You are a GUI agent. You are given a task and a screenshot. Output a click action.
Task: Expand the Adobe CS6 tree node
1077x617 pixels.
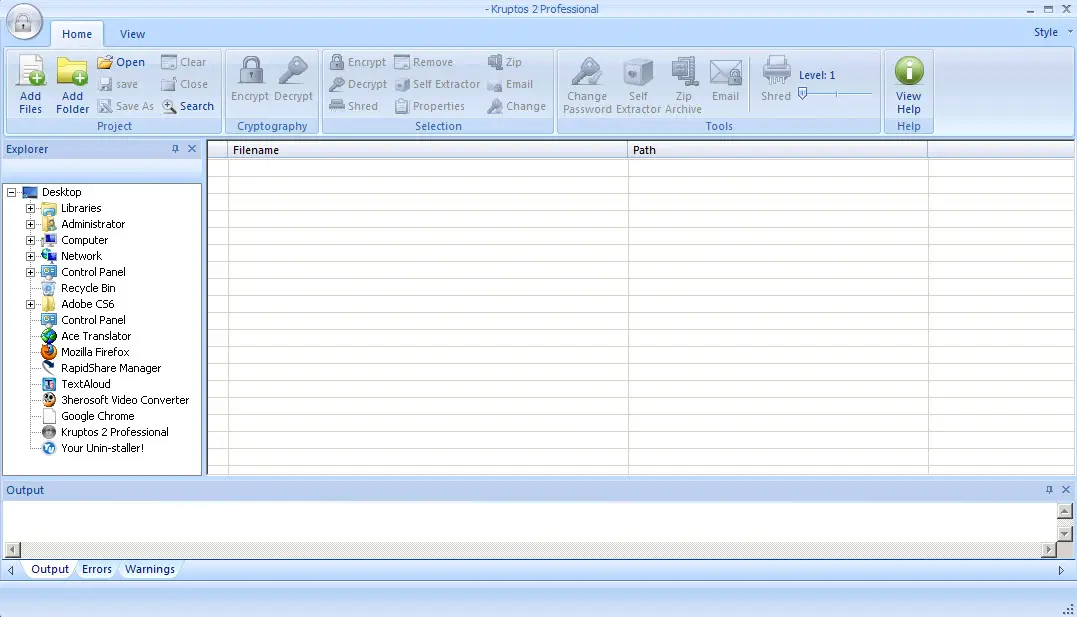point(30,304)
